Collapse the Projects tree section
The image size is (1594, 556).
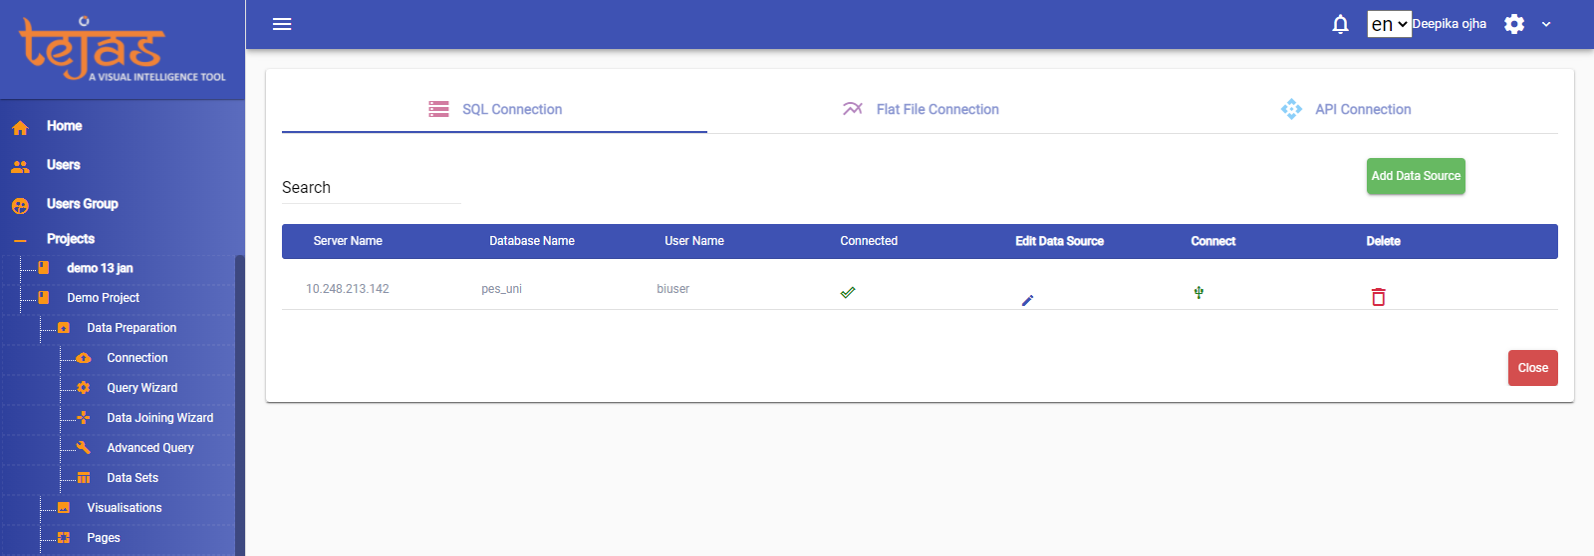(20, 240)
